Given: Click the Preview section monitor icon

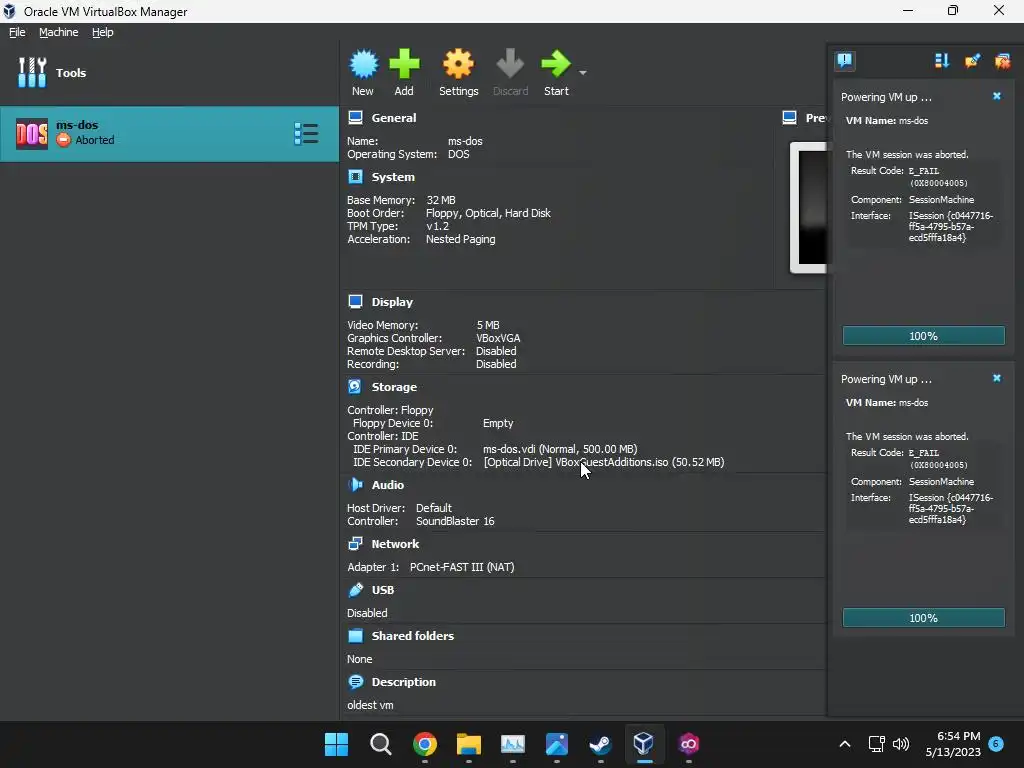Looking at the screenshot, I should coord(790,118).
